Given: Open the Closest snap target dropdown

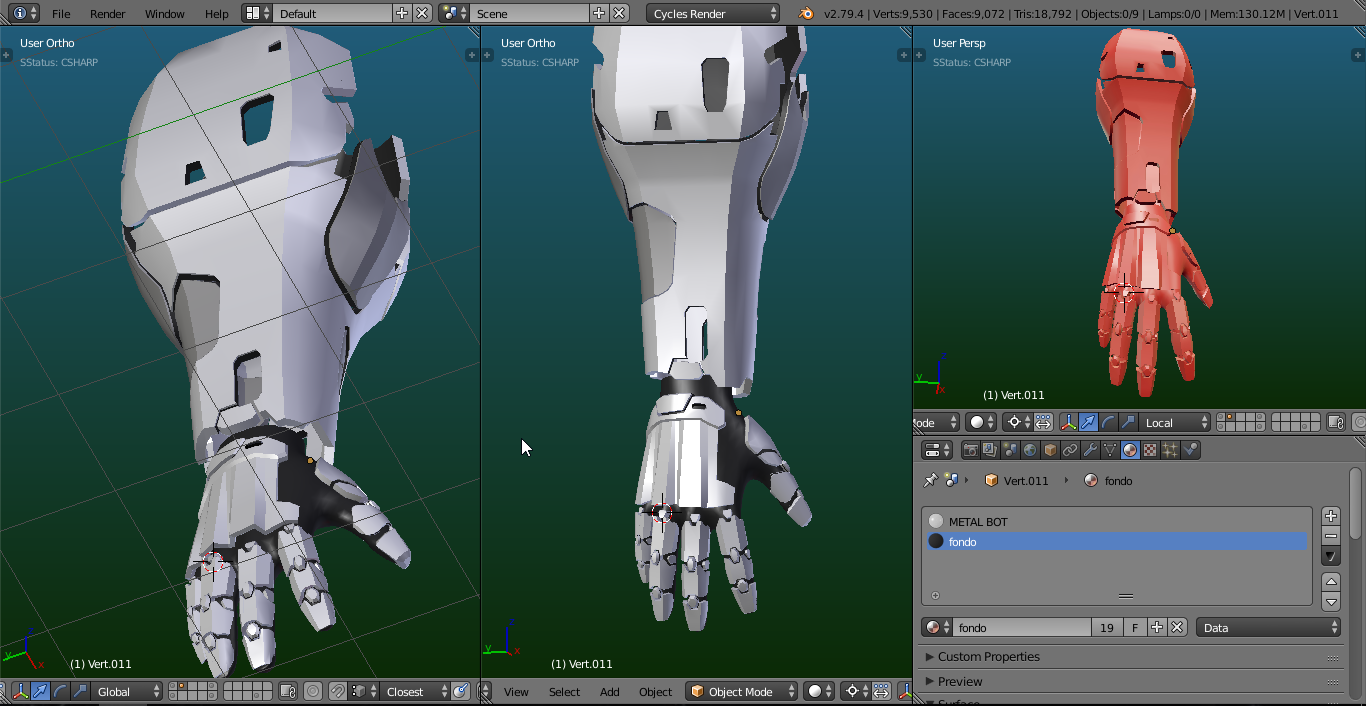Looking at the screenshot, I should tap(415, 691).
